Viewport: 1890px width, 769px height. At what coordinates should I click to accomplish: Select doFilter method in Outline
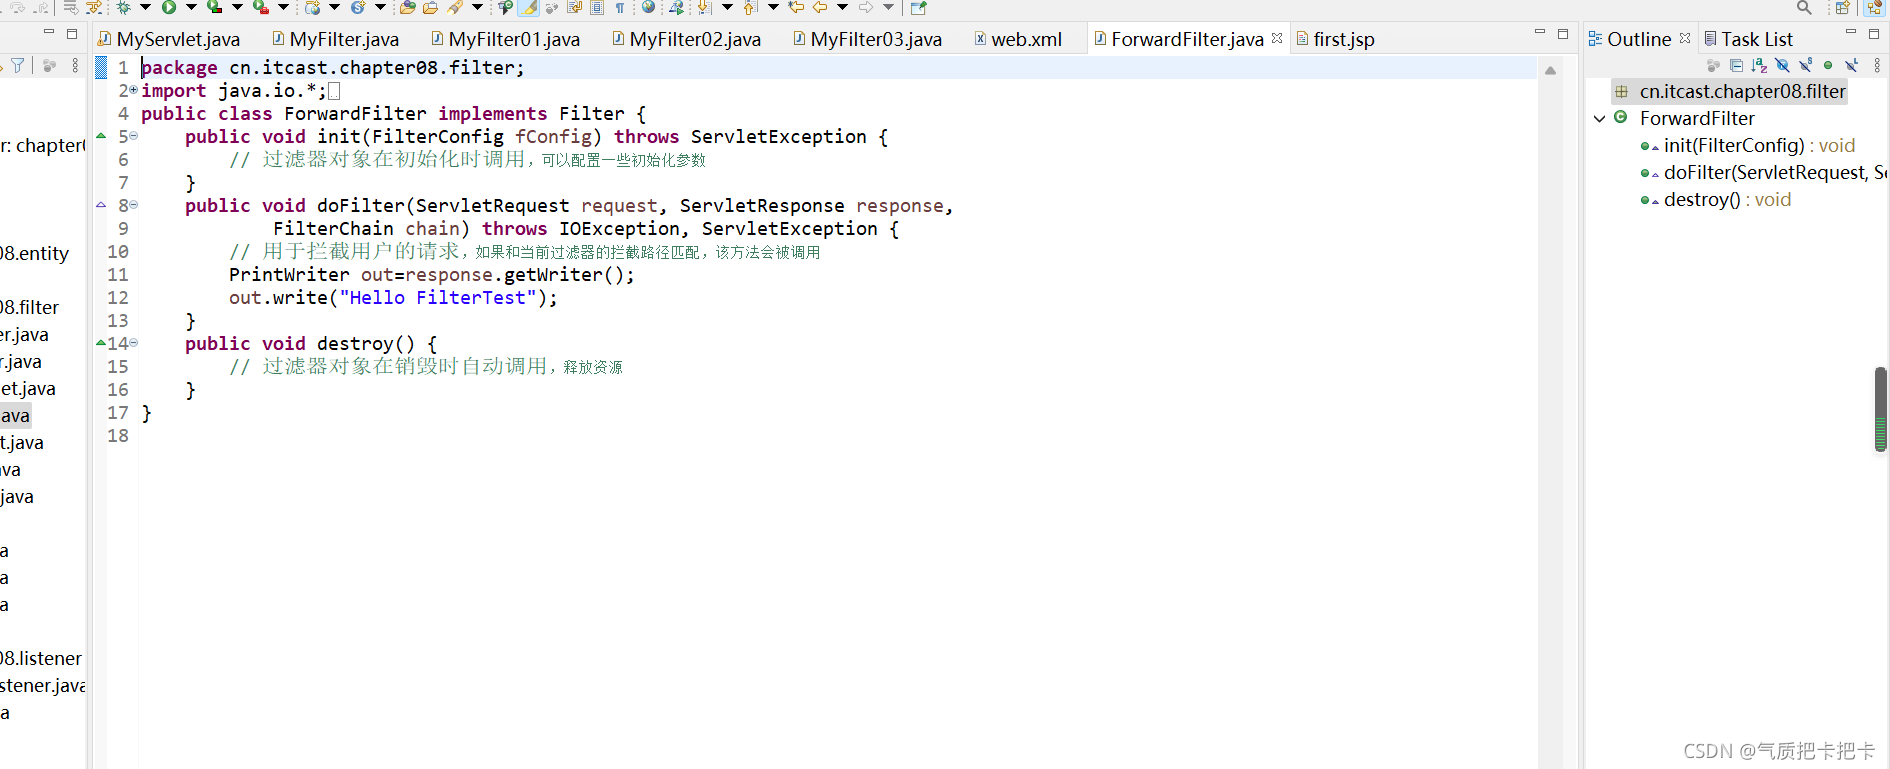click(x=1764, y=172)
